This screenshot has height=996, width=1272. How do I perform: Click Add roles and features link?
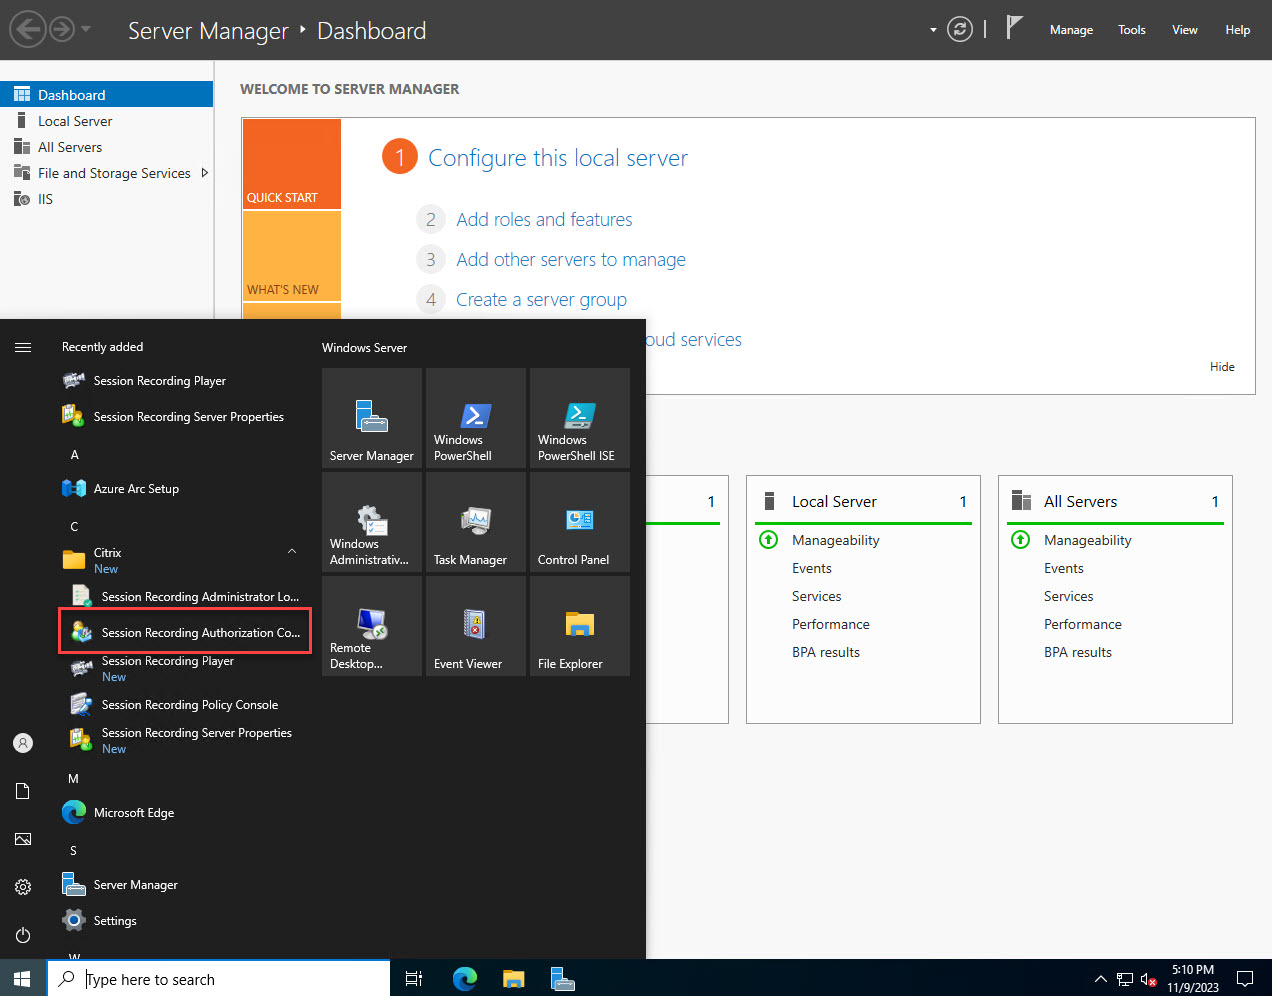coord(544,219)
